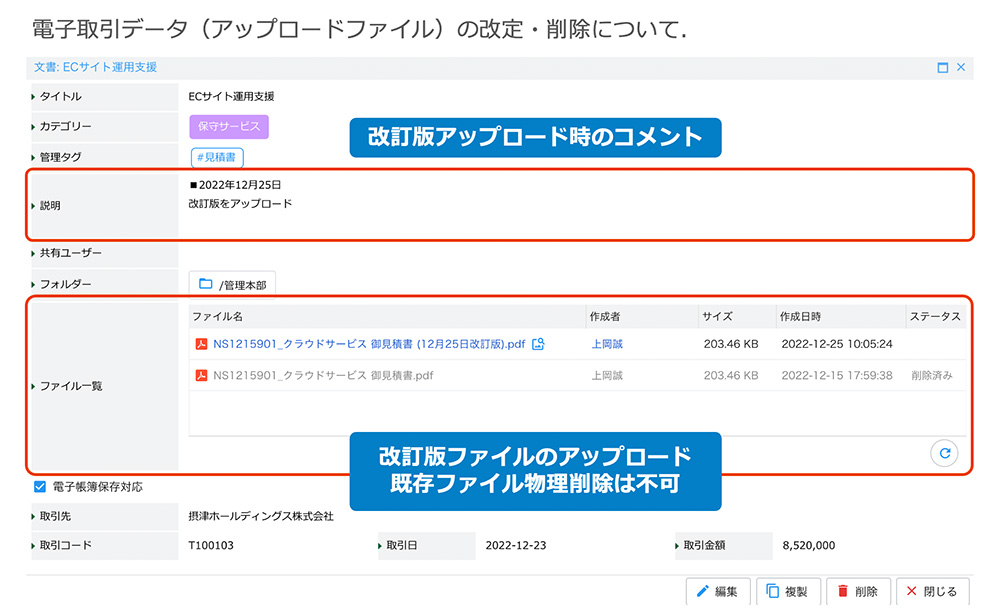This screenshot has width=1000, height=613.
Task: Click the dialog title 文書: ECサイト運用支援
Action: 96,67
